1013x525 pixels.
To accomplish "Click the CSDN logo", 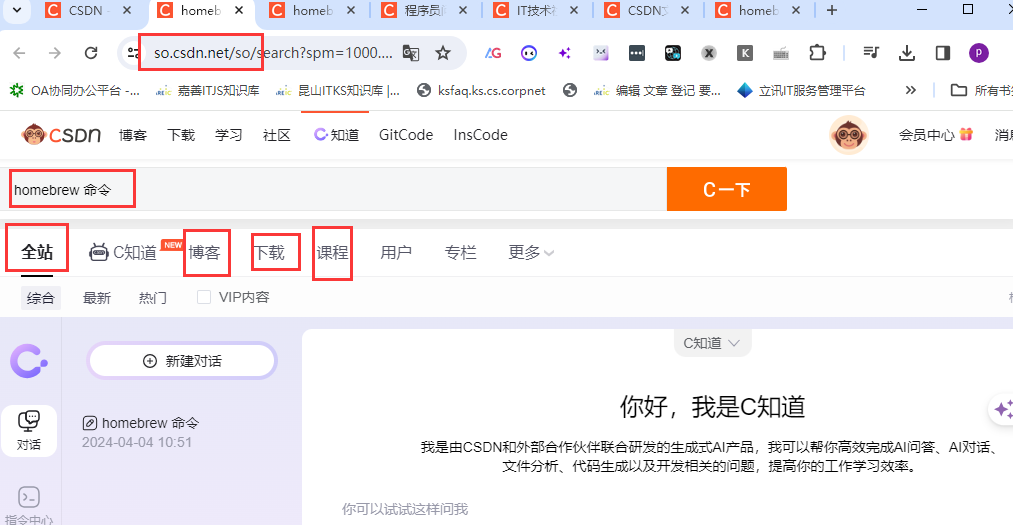I will point(61,135).
